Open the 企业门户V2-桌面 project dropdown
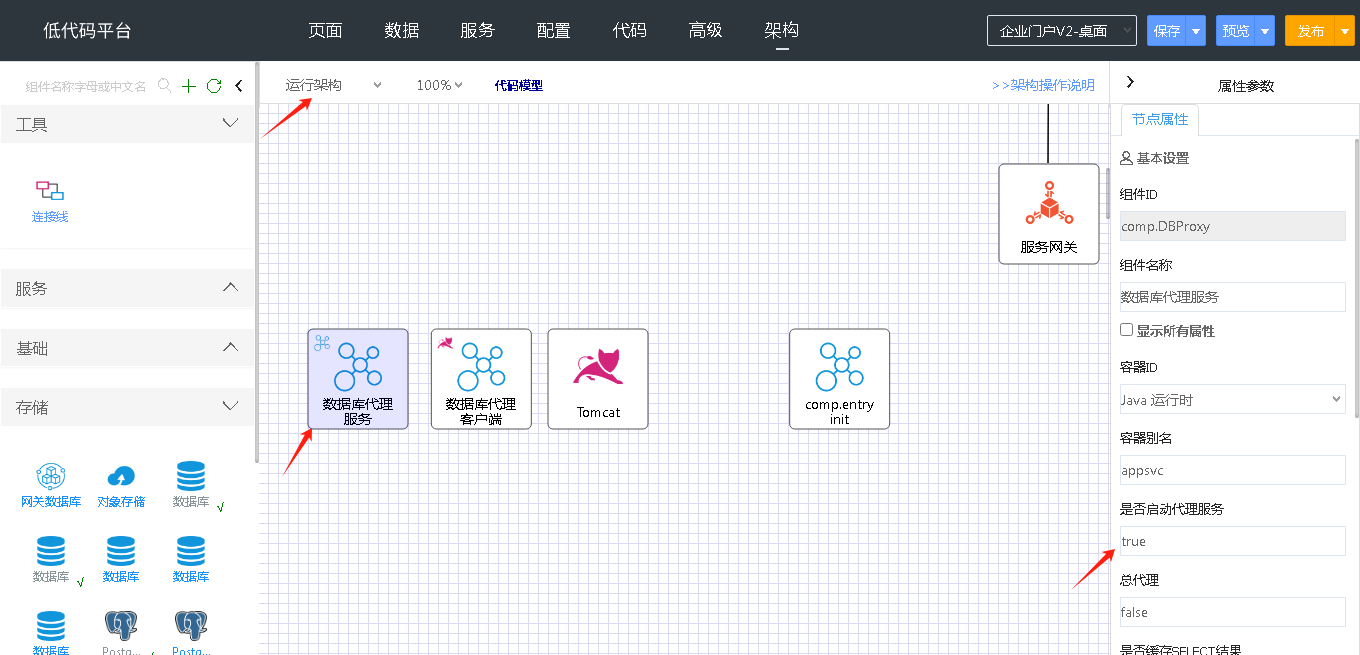Viewport: 1360px width, 655px height. (1061, 30)
